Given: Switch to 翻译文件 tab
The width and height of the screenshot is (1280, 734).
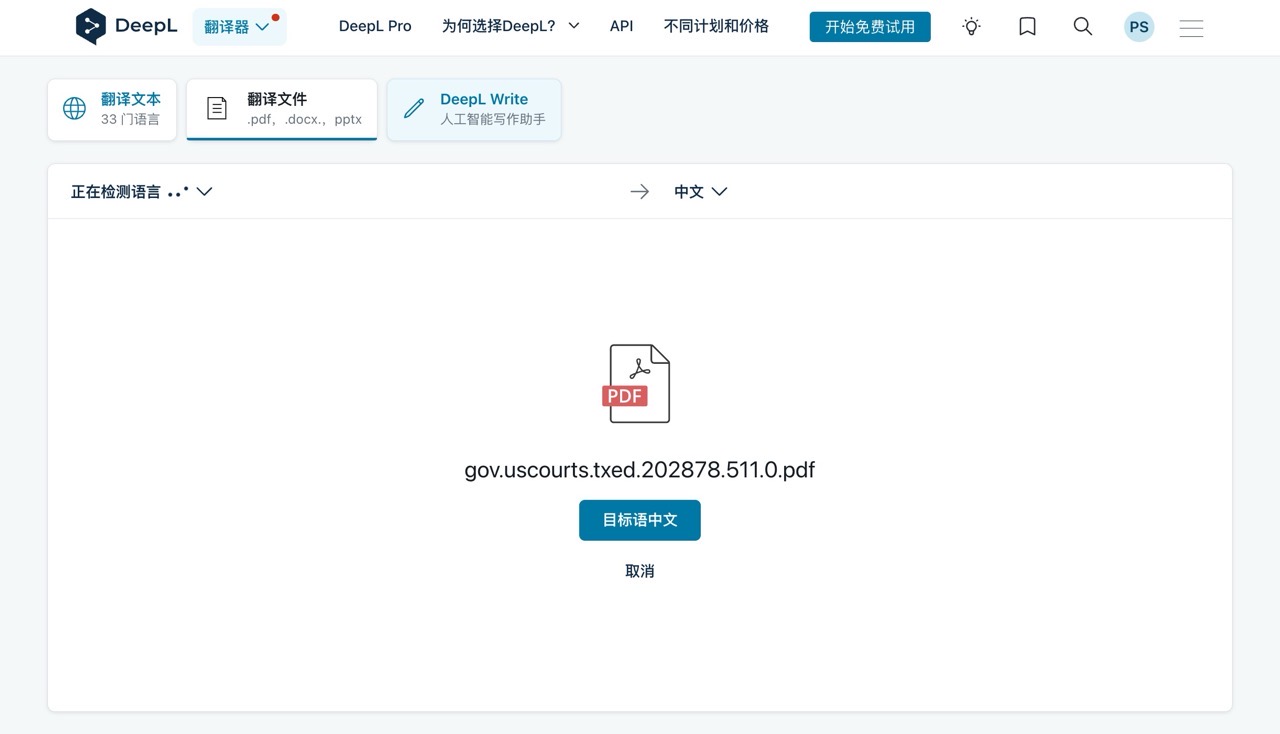Looking at the screenshot, I should [x=282, y=109].
